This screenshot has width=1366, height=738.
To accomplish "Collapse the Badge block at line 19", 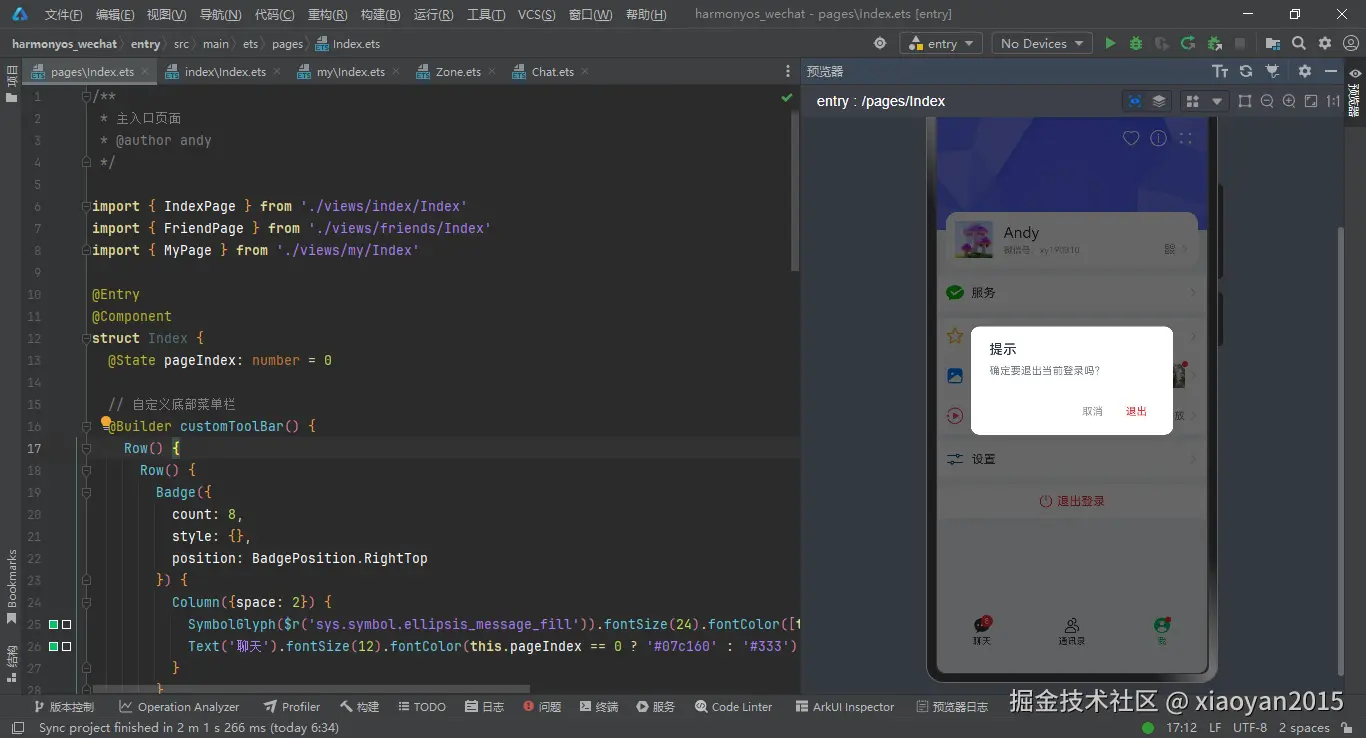I will click(84, 492).
